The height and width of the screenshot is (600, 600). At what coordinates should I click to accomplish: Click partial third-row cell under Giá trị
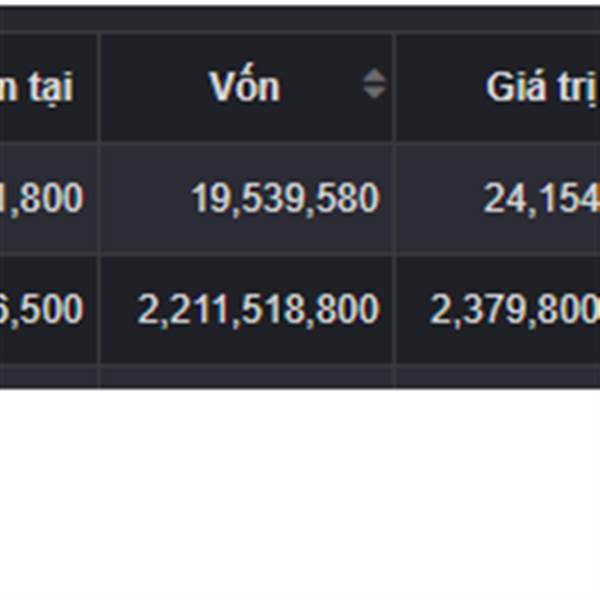(x=498, y=377)
